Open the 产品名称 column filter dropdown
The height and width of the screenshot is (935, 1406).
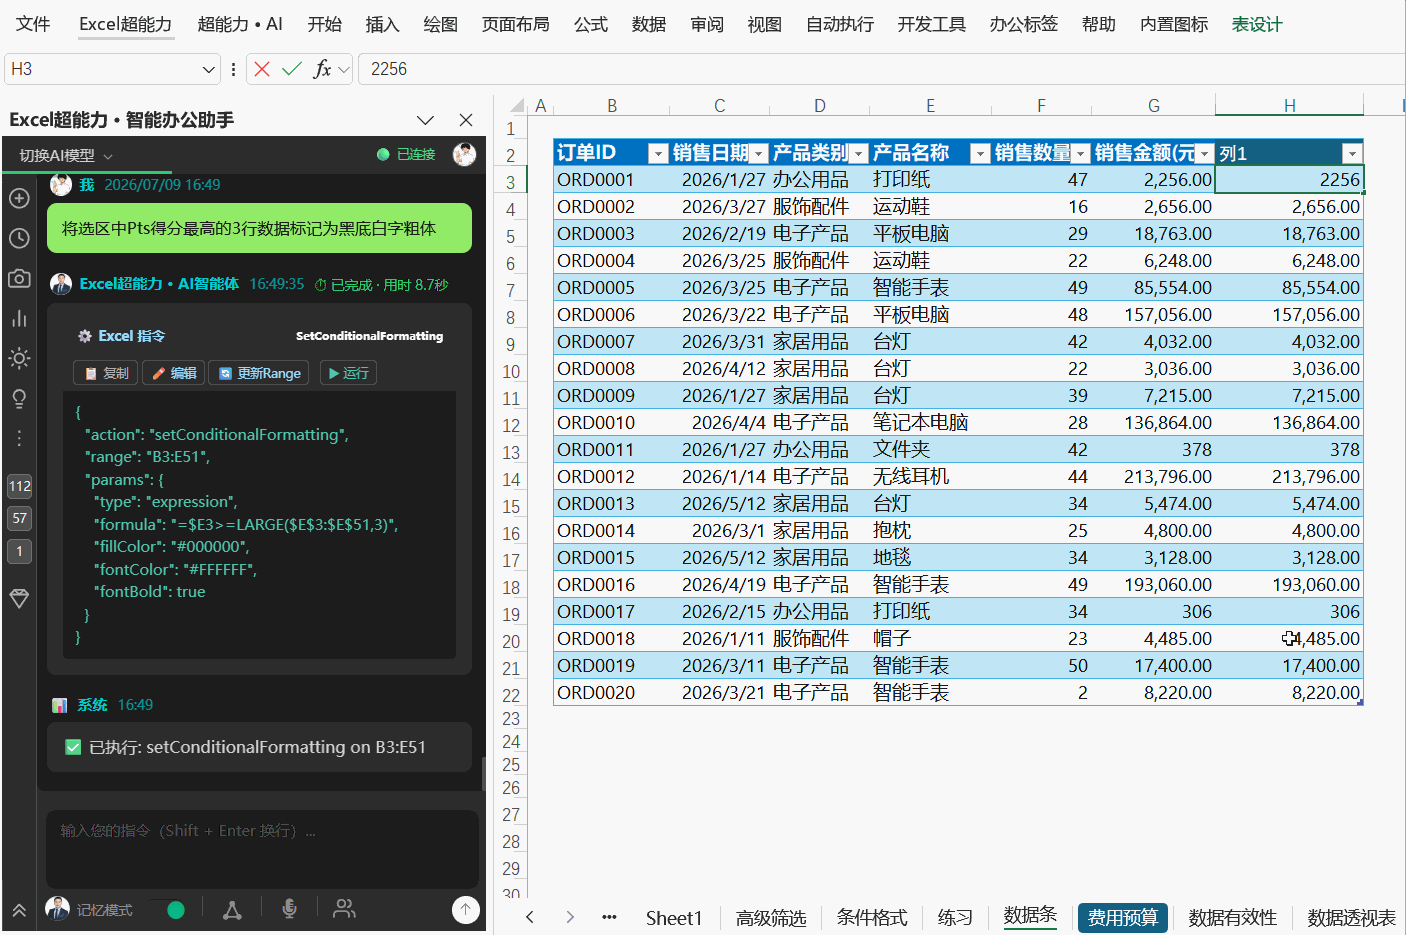pos(981,153)
